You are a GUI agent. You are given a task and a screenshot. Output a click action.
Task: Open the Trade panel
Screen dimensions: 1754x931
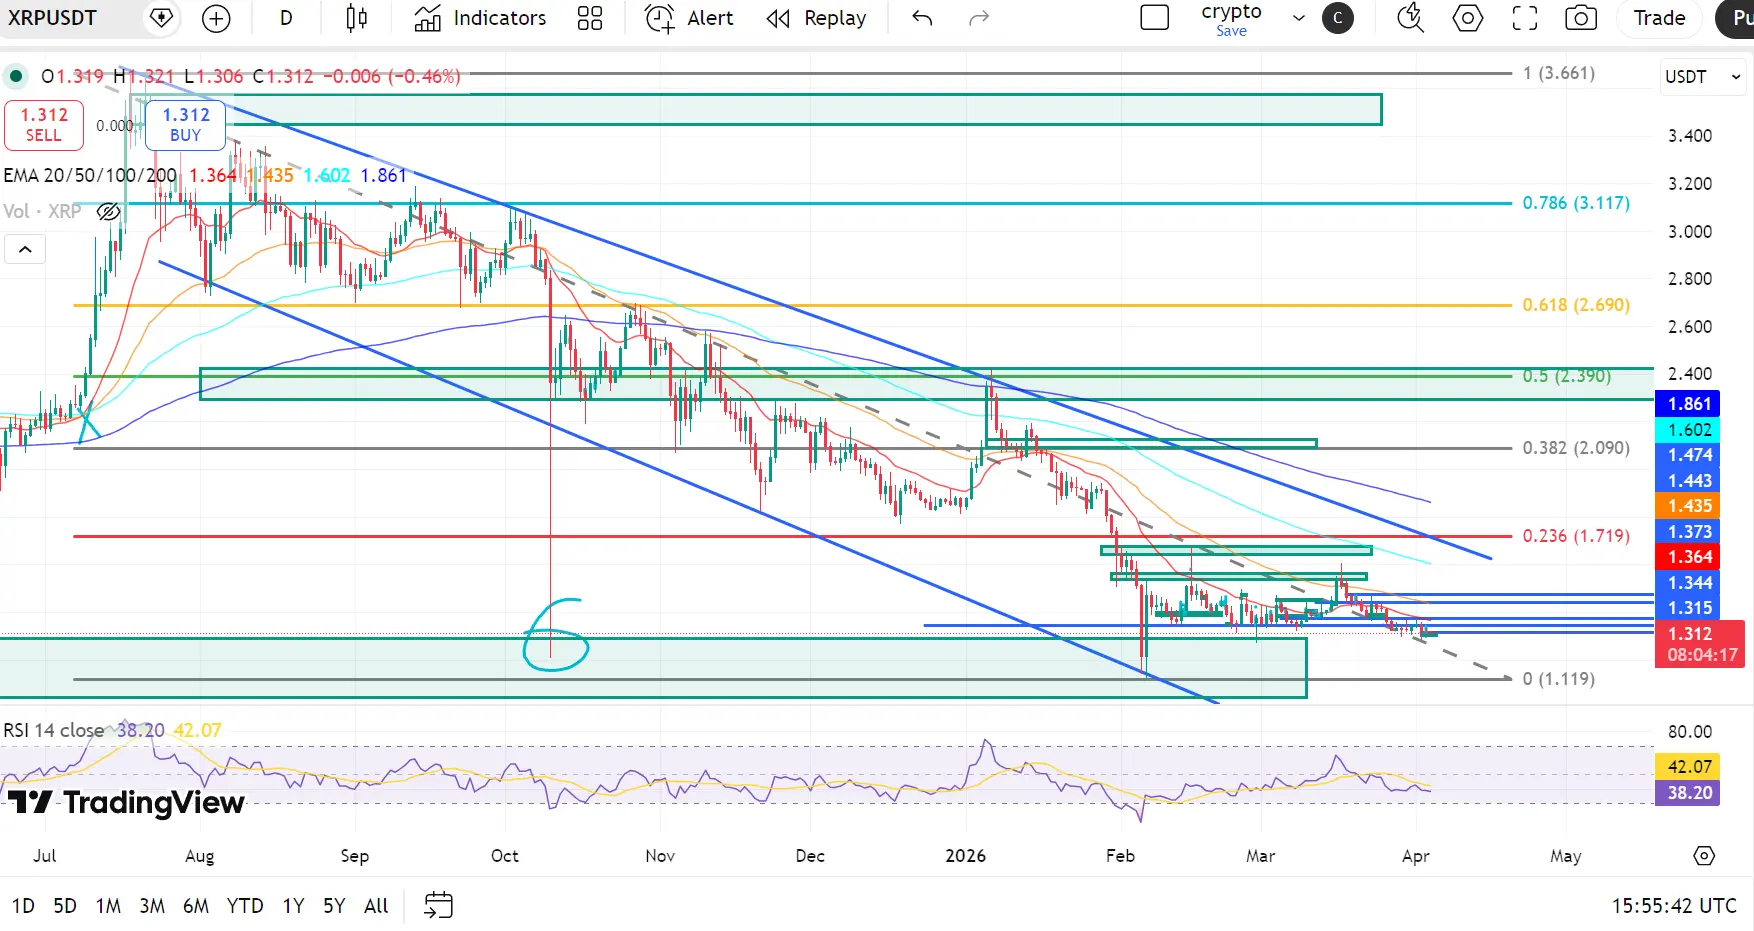1660,18
